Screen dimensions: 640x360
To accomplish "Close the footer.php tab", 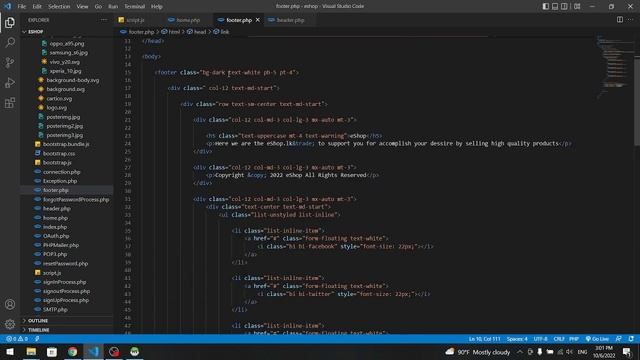I will pyautogui.click(x=258, y=20).
